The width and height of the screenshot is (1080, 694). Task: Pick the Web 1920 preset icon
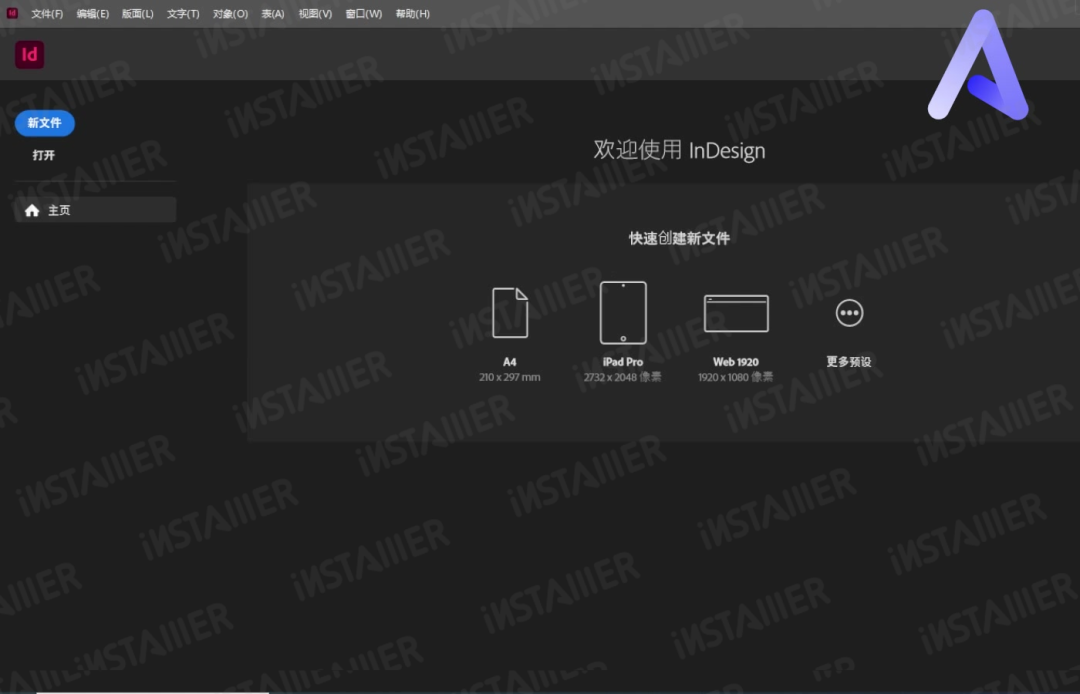pos(736,313)
